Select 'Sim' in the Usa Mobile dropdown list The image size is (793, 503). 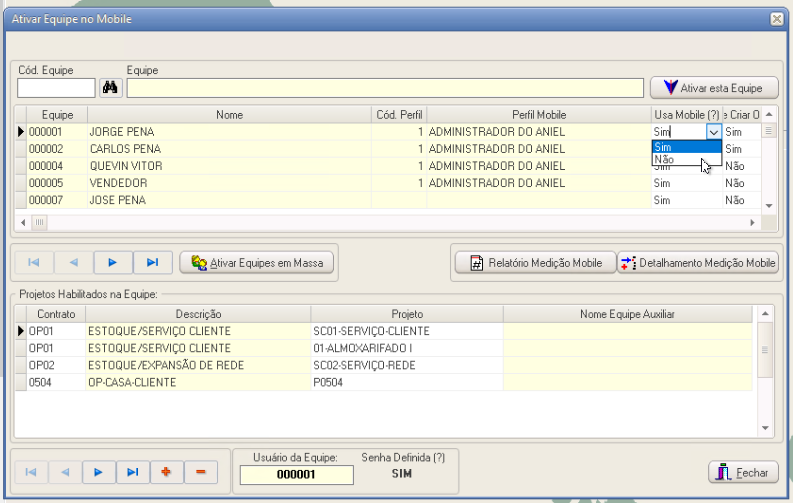point(685,146)
